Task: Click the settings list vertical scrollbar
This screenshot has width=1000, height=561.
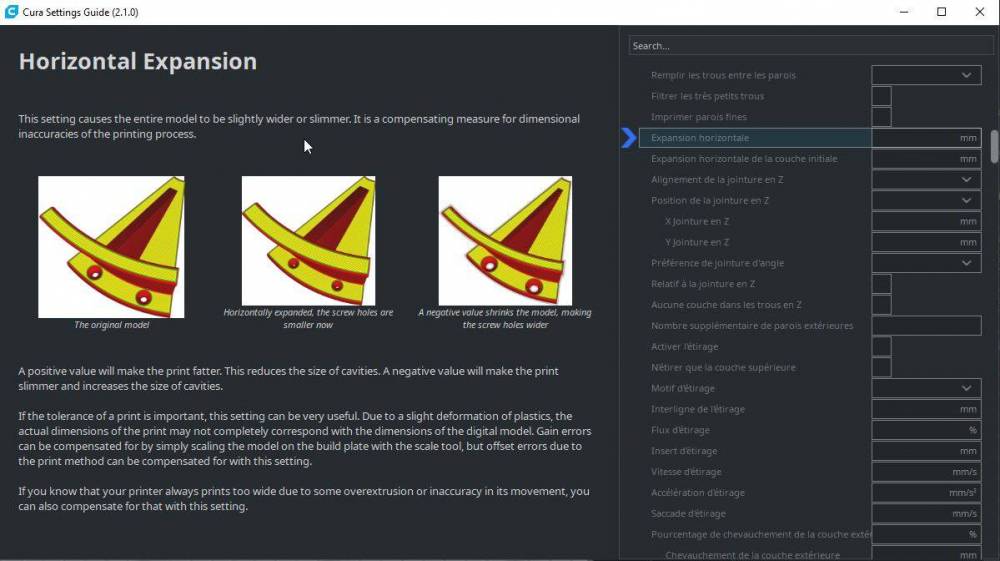Action: [x=994, y=147]
